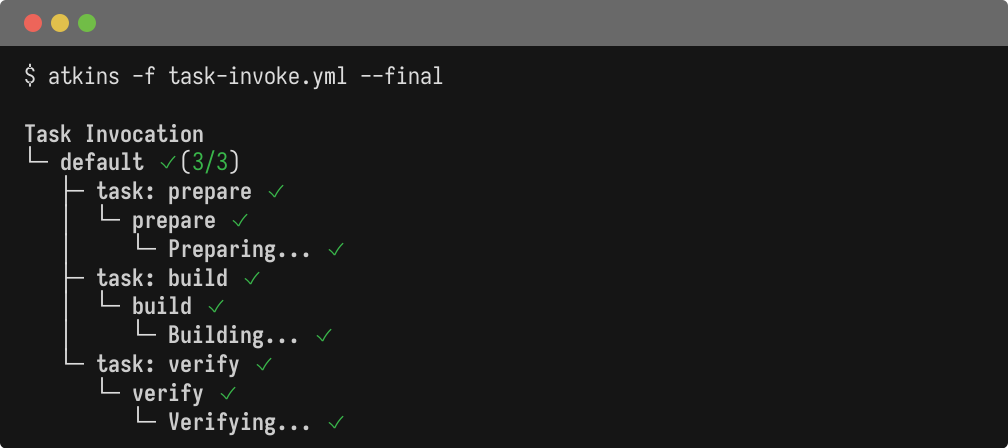Click the green maximize window button
1008x448 pixels.
pos(87,22)
